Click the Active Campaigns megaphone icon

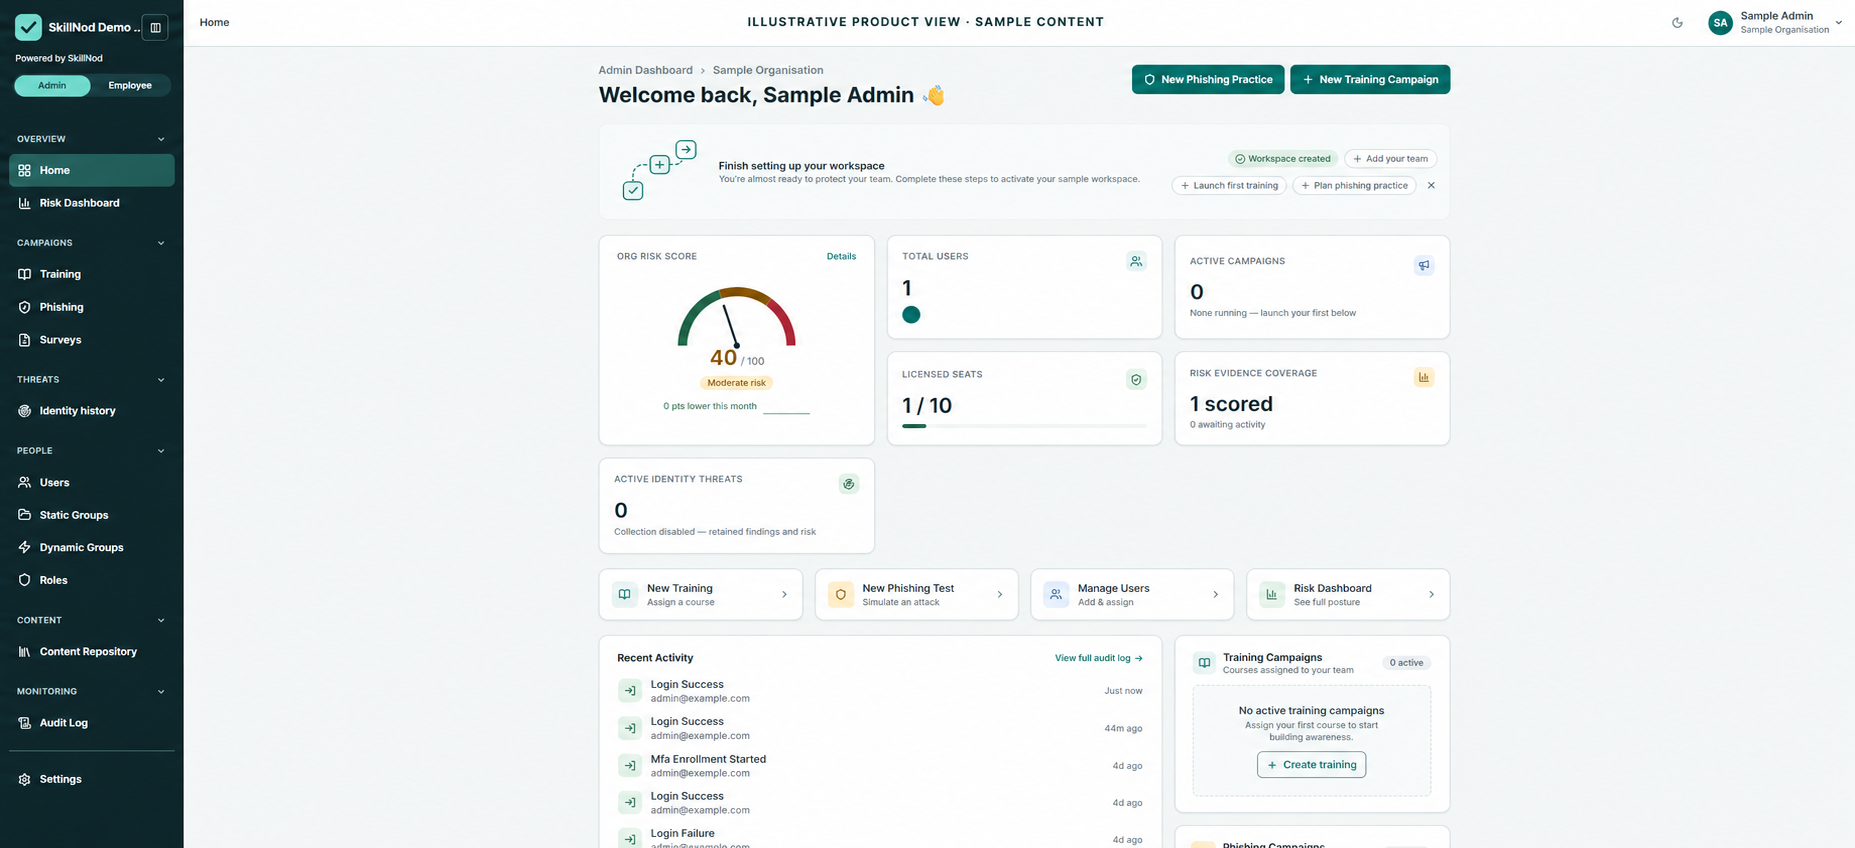(x=1424, y=266)
